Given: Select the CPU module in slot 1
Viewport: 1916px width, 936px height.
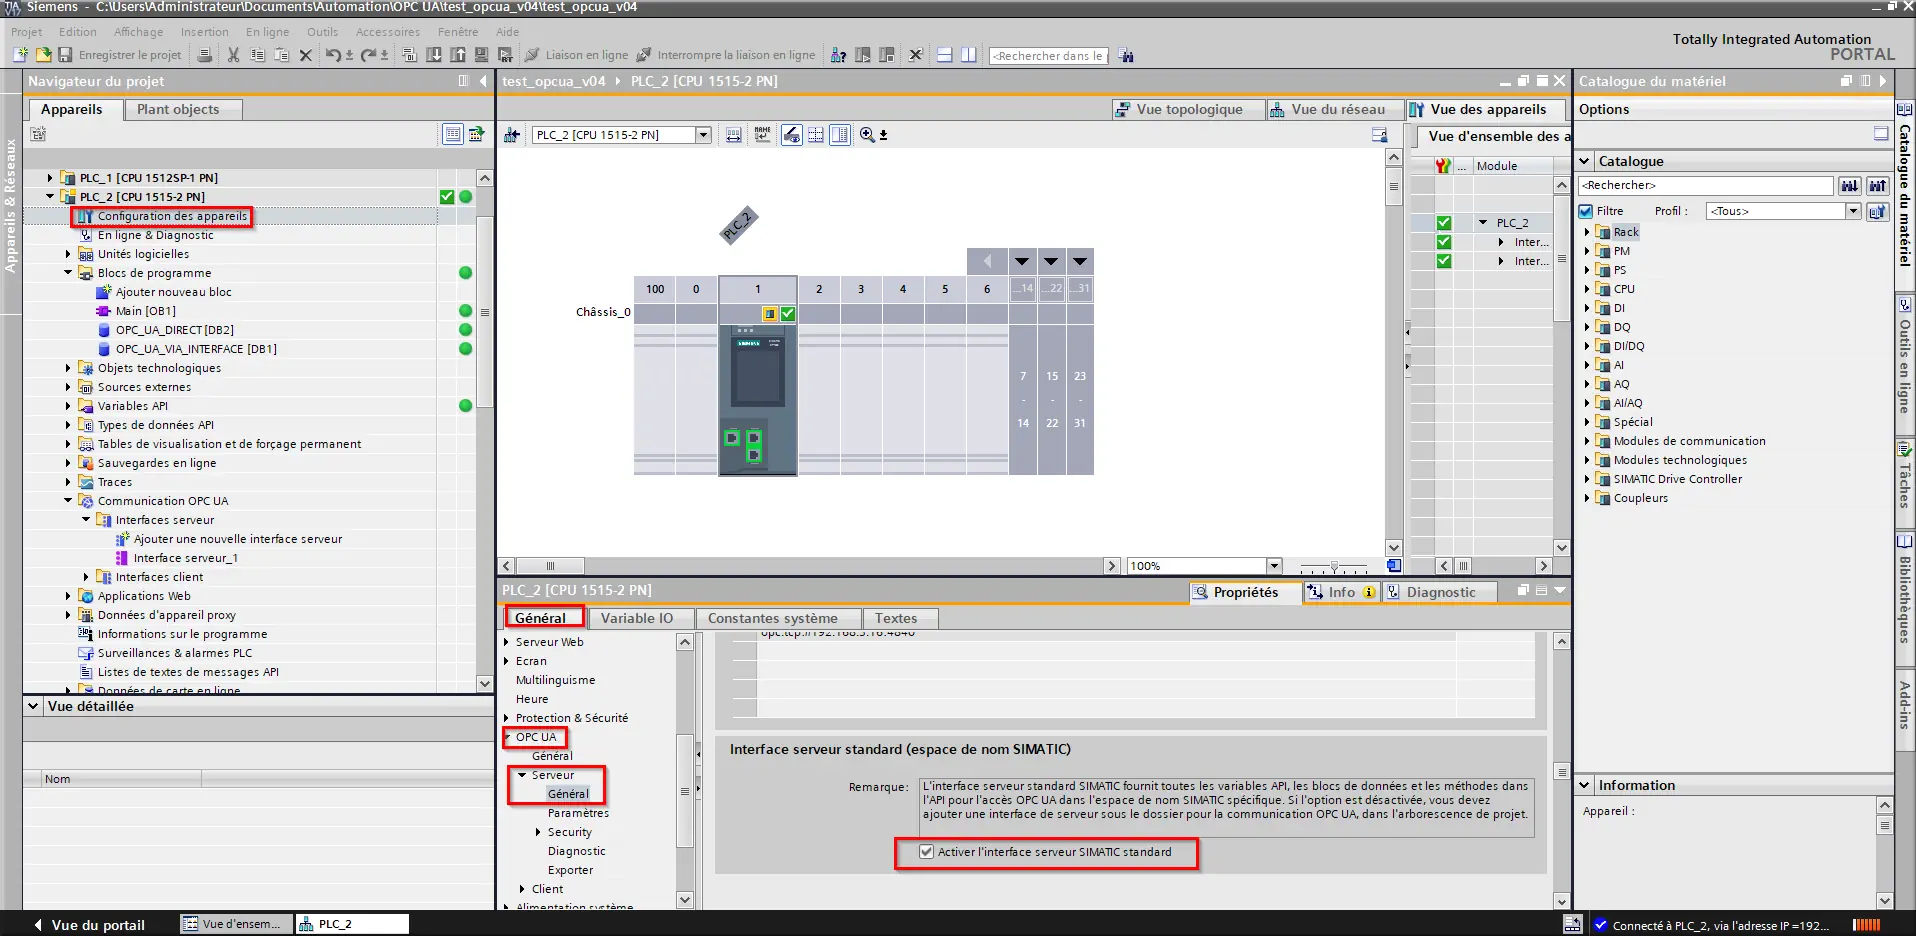Looking at the screenshot, I should coord(758,400).
